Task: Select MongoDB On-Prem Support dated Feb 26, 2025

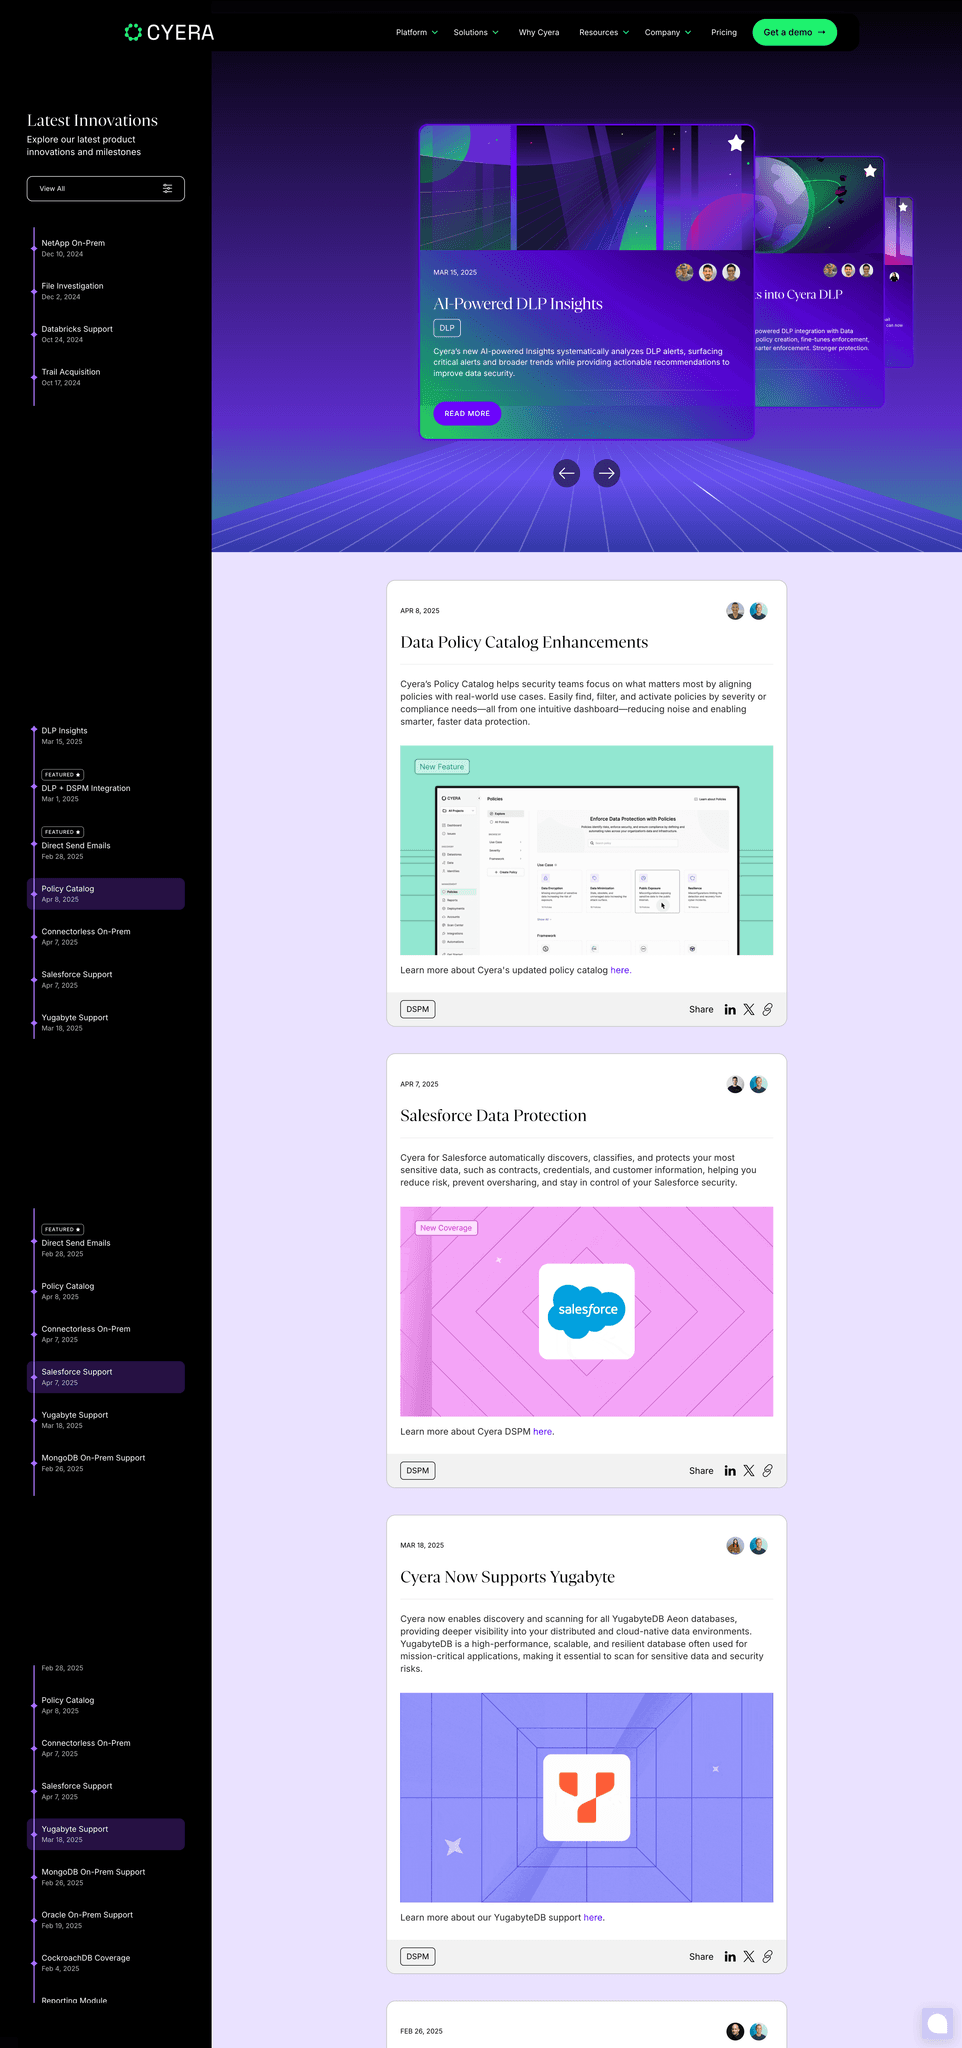Action: (93, 1877)
